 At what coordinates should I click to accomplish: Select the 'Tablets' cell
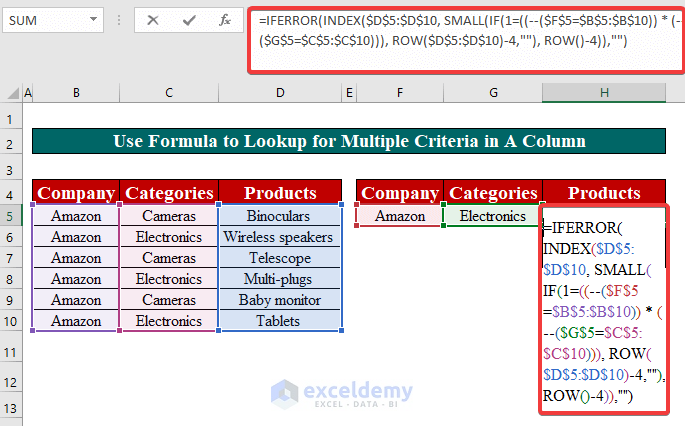point(280,321)
